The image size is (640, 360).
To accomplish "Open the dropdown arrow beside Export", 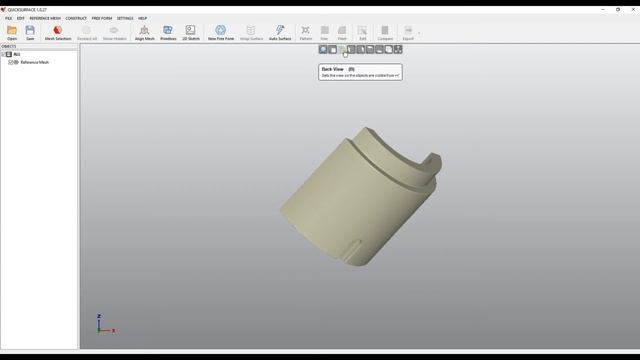I will click(x=419, y=33).
